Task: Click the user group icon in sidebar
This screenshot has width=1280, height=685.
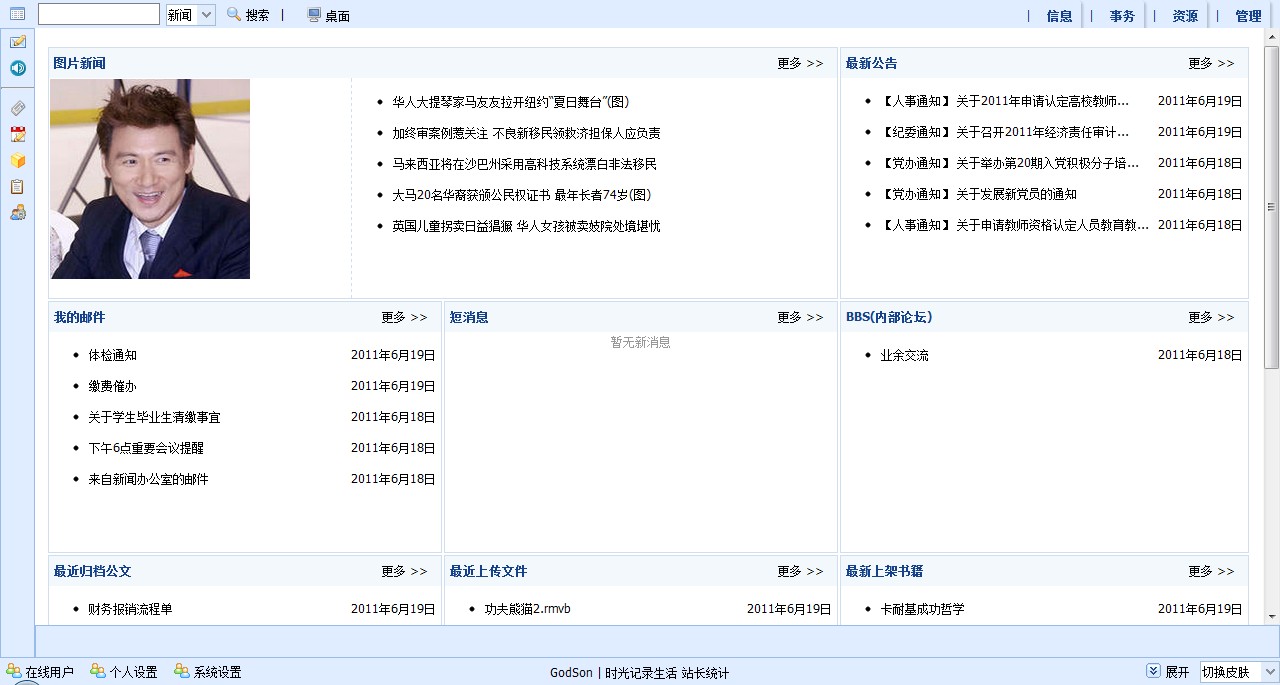Action: (x=18, y=212)
